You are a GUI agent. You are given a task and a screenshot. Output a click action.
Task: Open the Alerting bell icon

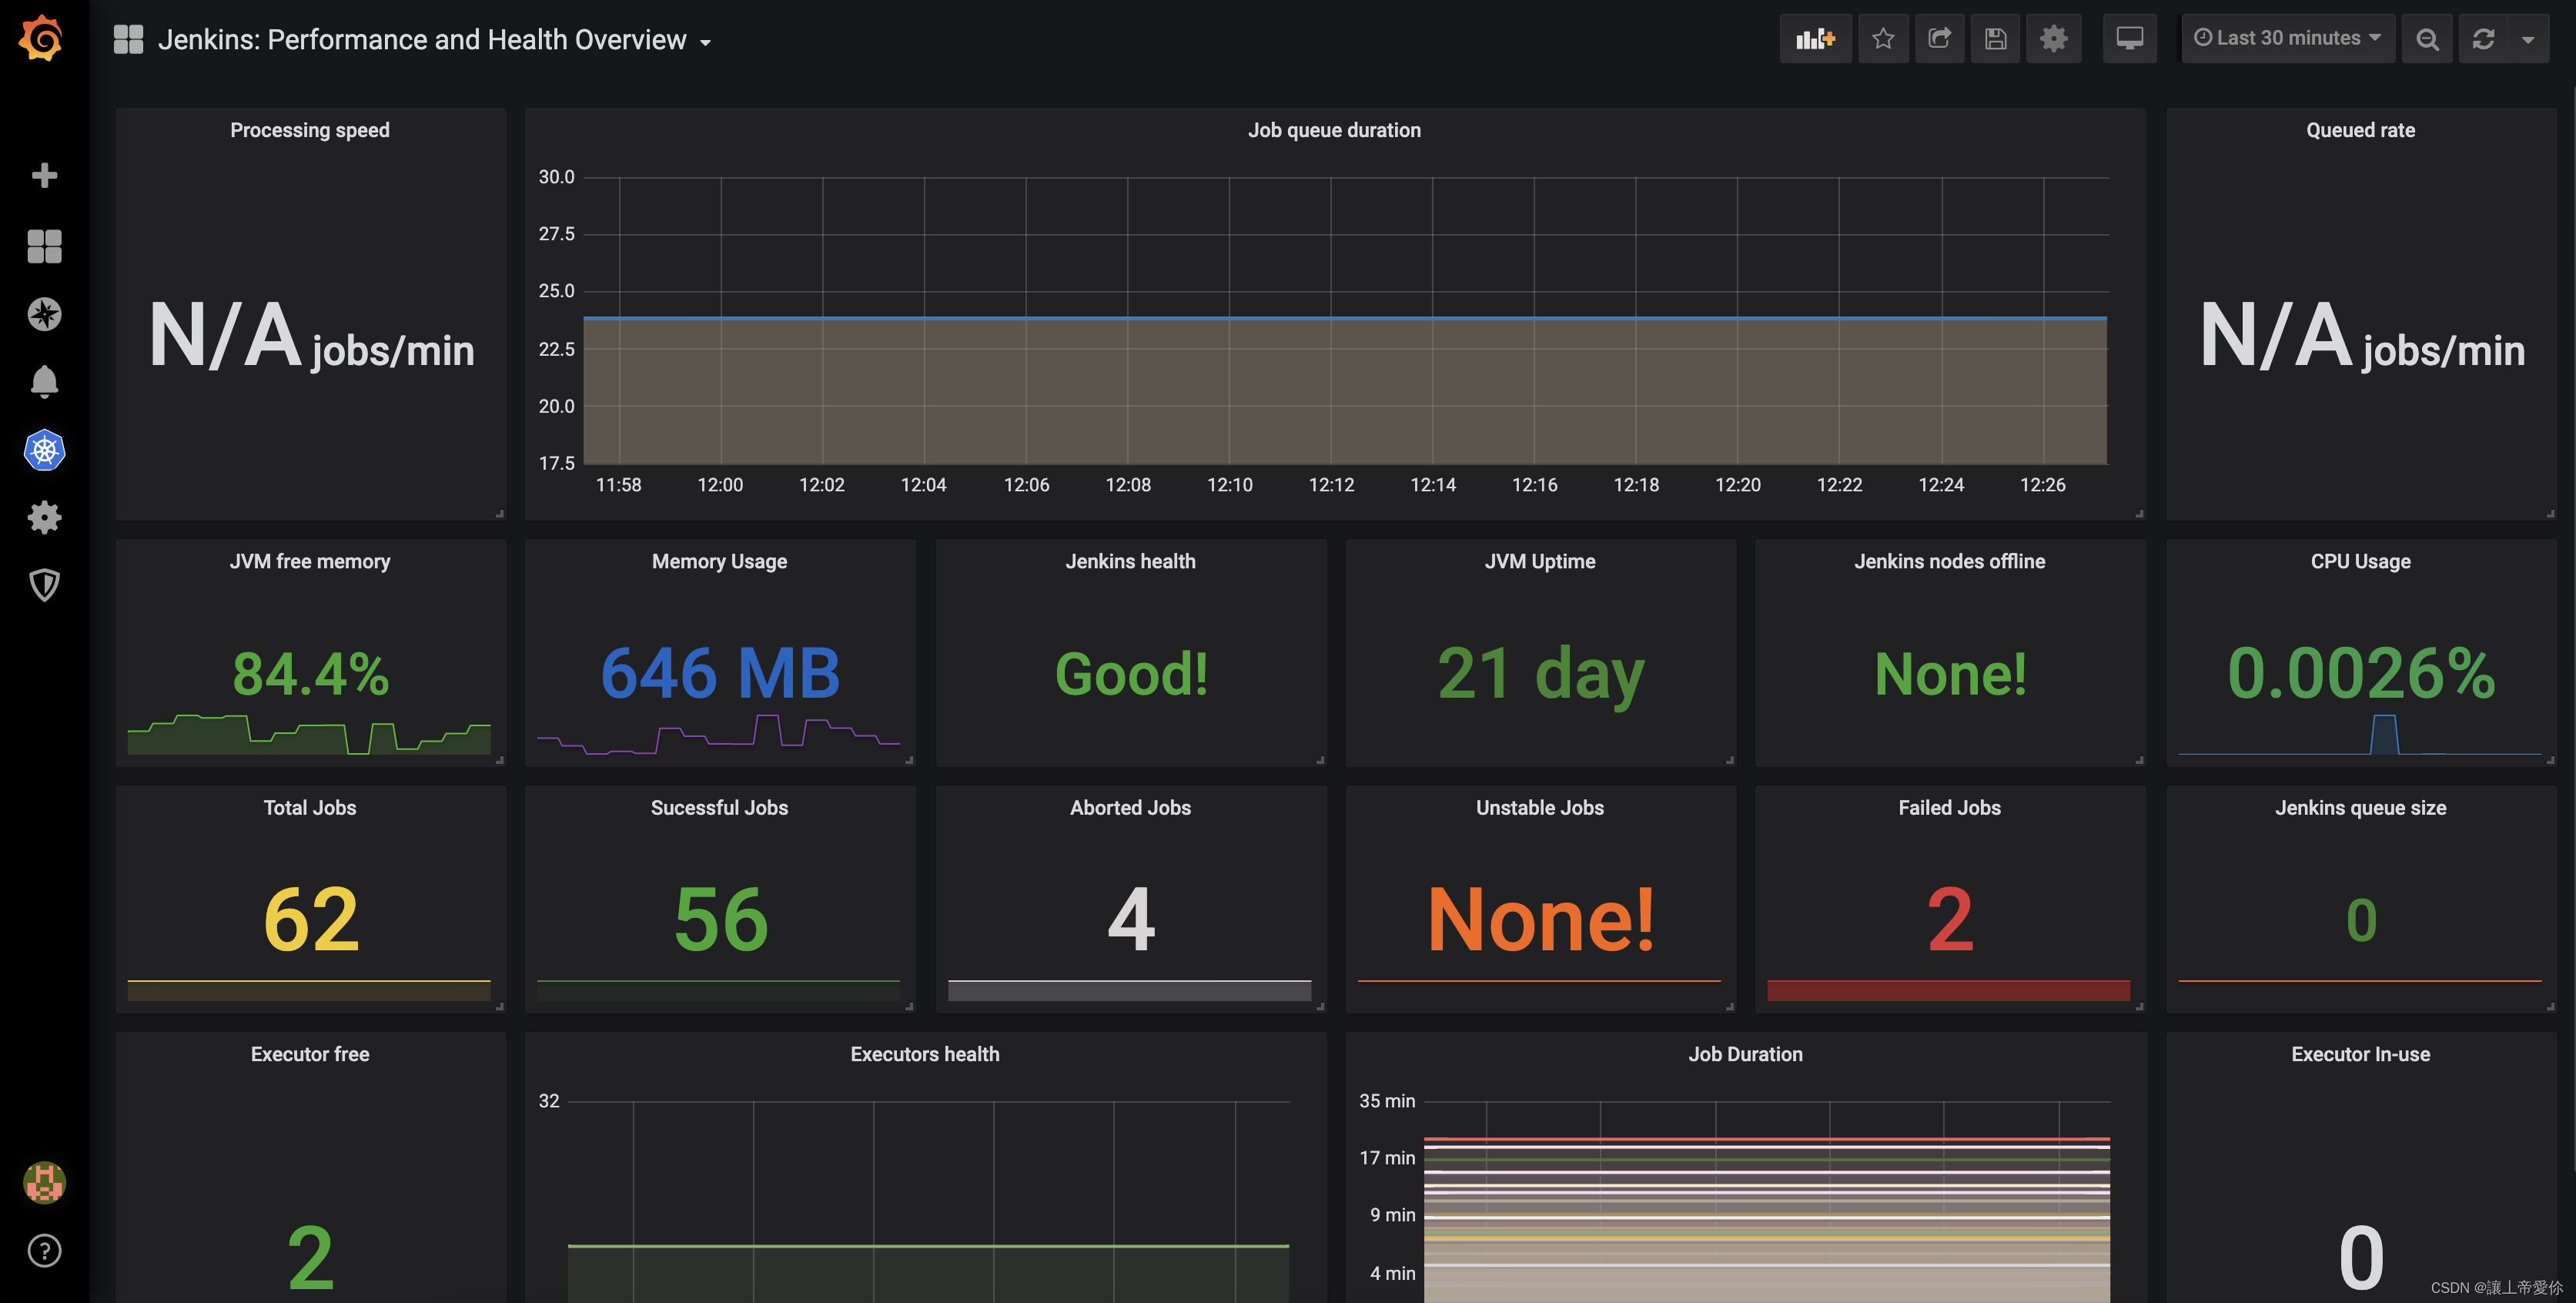tap(44, 382)
